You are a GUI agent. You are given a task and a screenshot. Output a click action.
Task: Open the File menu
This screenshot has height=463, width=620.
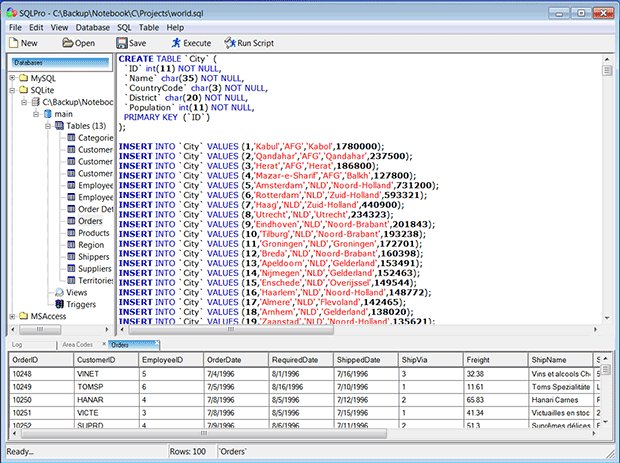tap(15, 28)
